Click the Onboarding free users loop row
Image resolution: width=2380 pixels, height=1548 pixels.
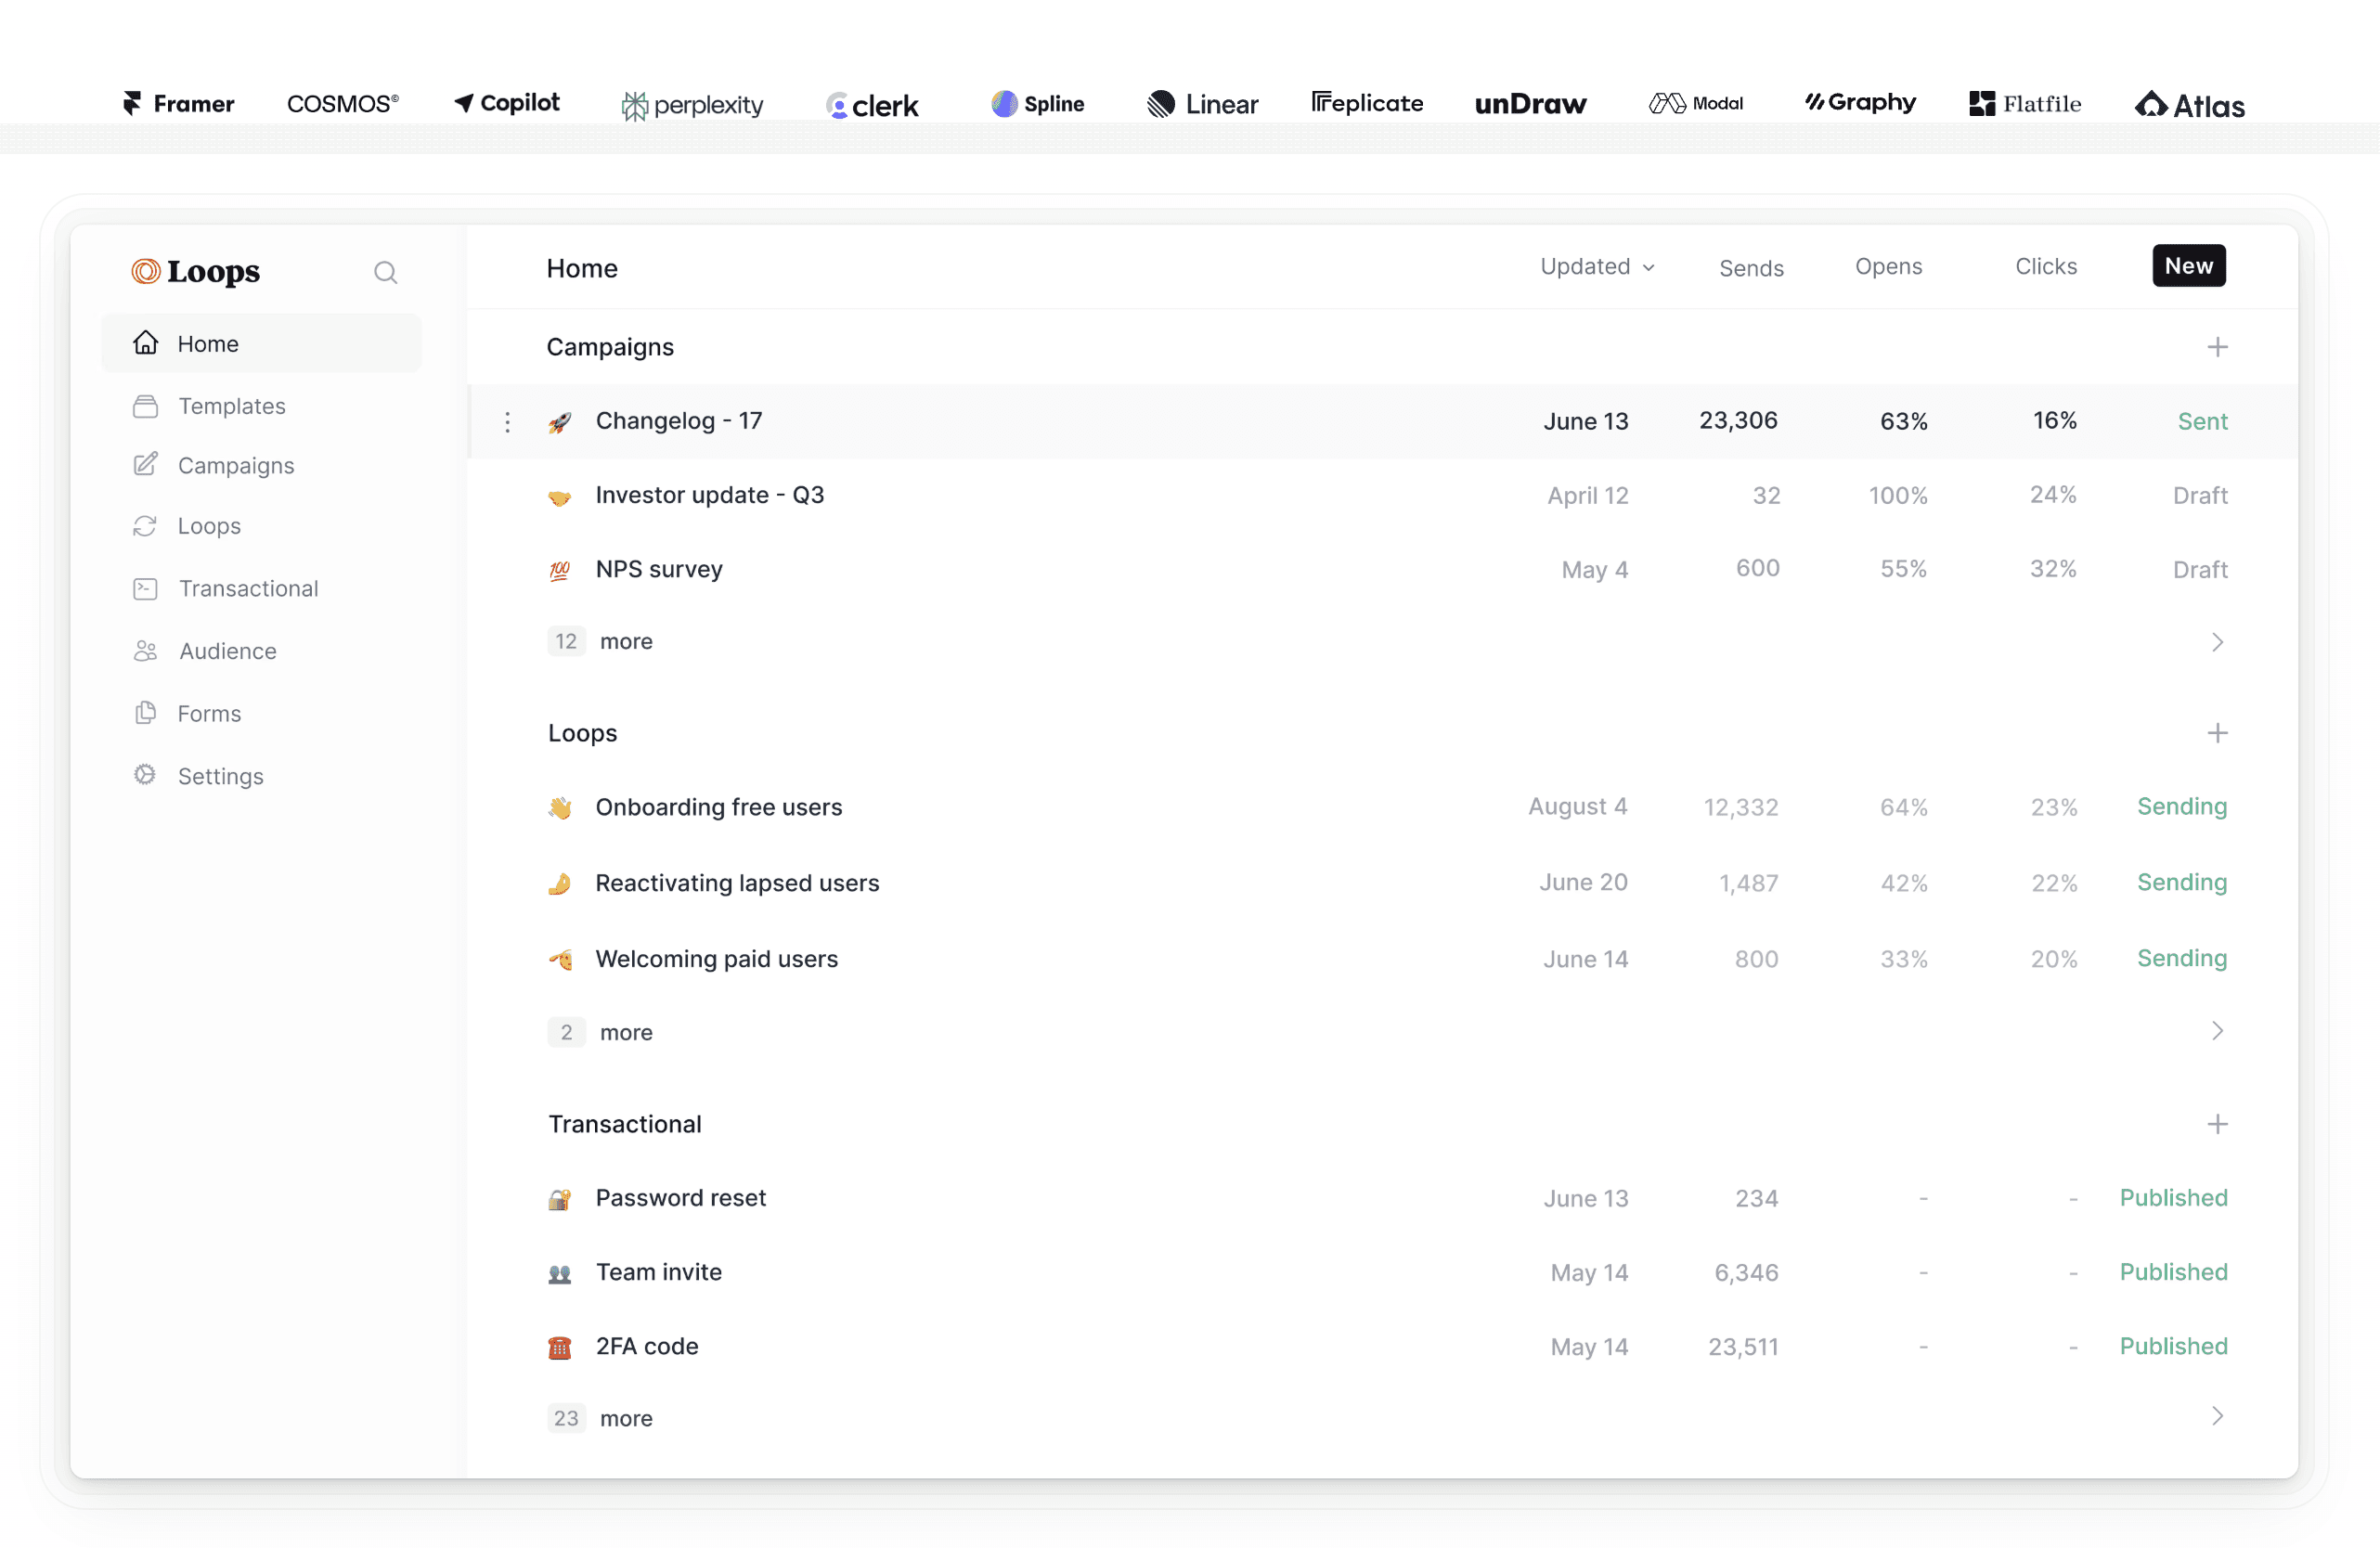click(x=718, y=807)
